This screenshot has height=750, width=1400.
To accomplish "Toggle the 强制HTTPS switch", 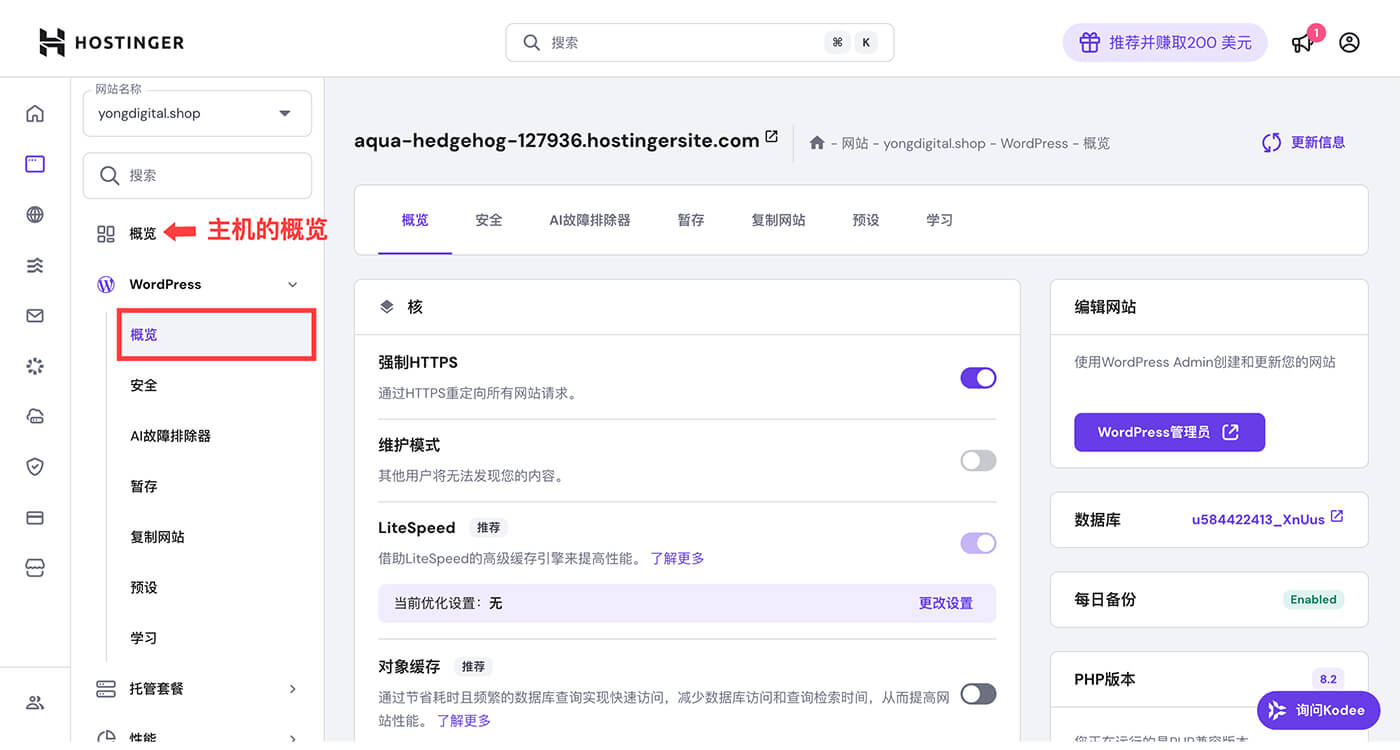I will point(978,378).
